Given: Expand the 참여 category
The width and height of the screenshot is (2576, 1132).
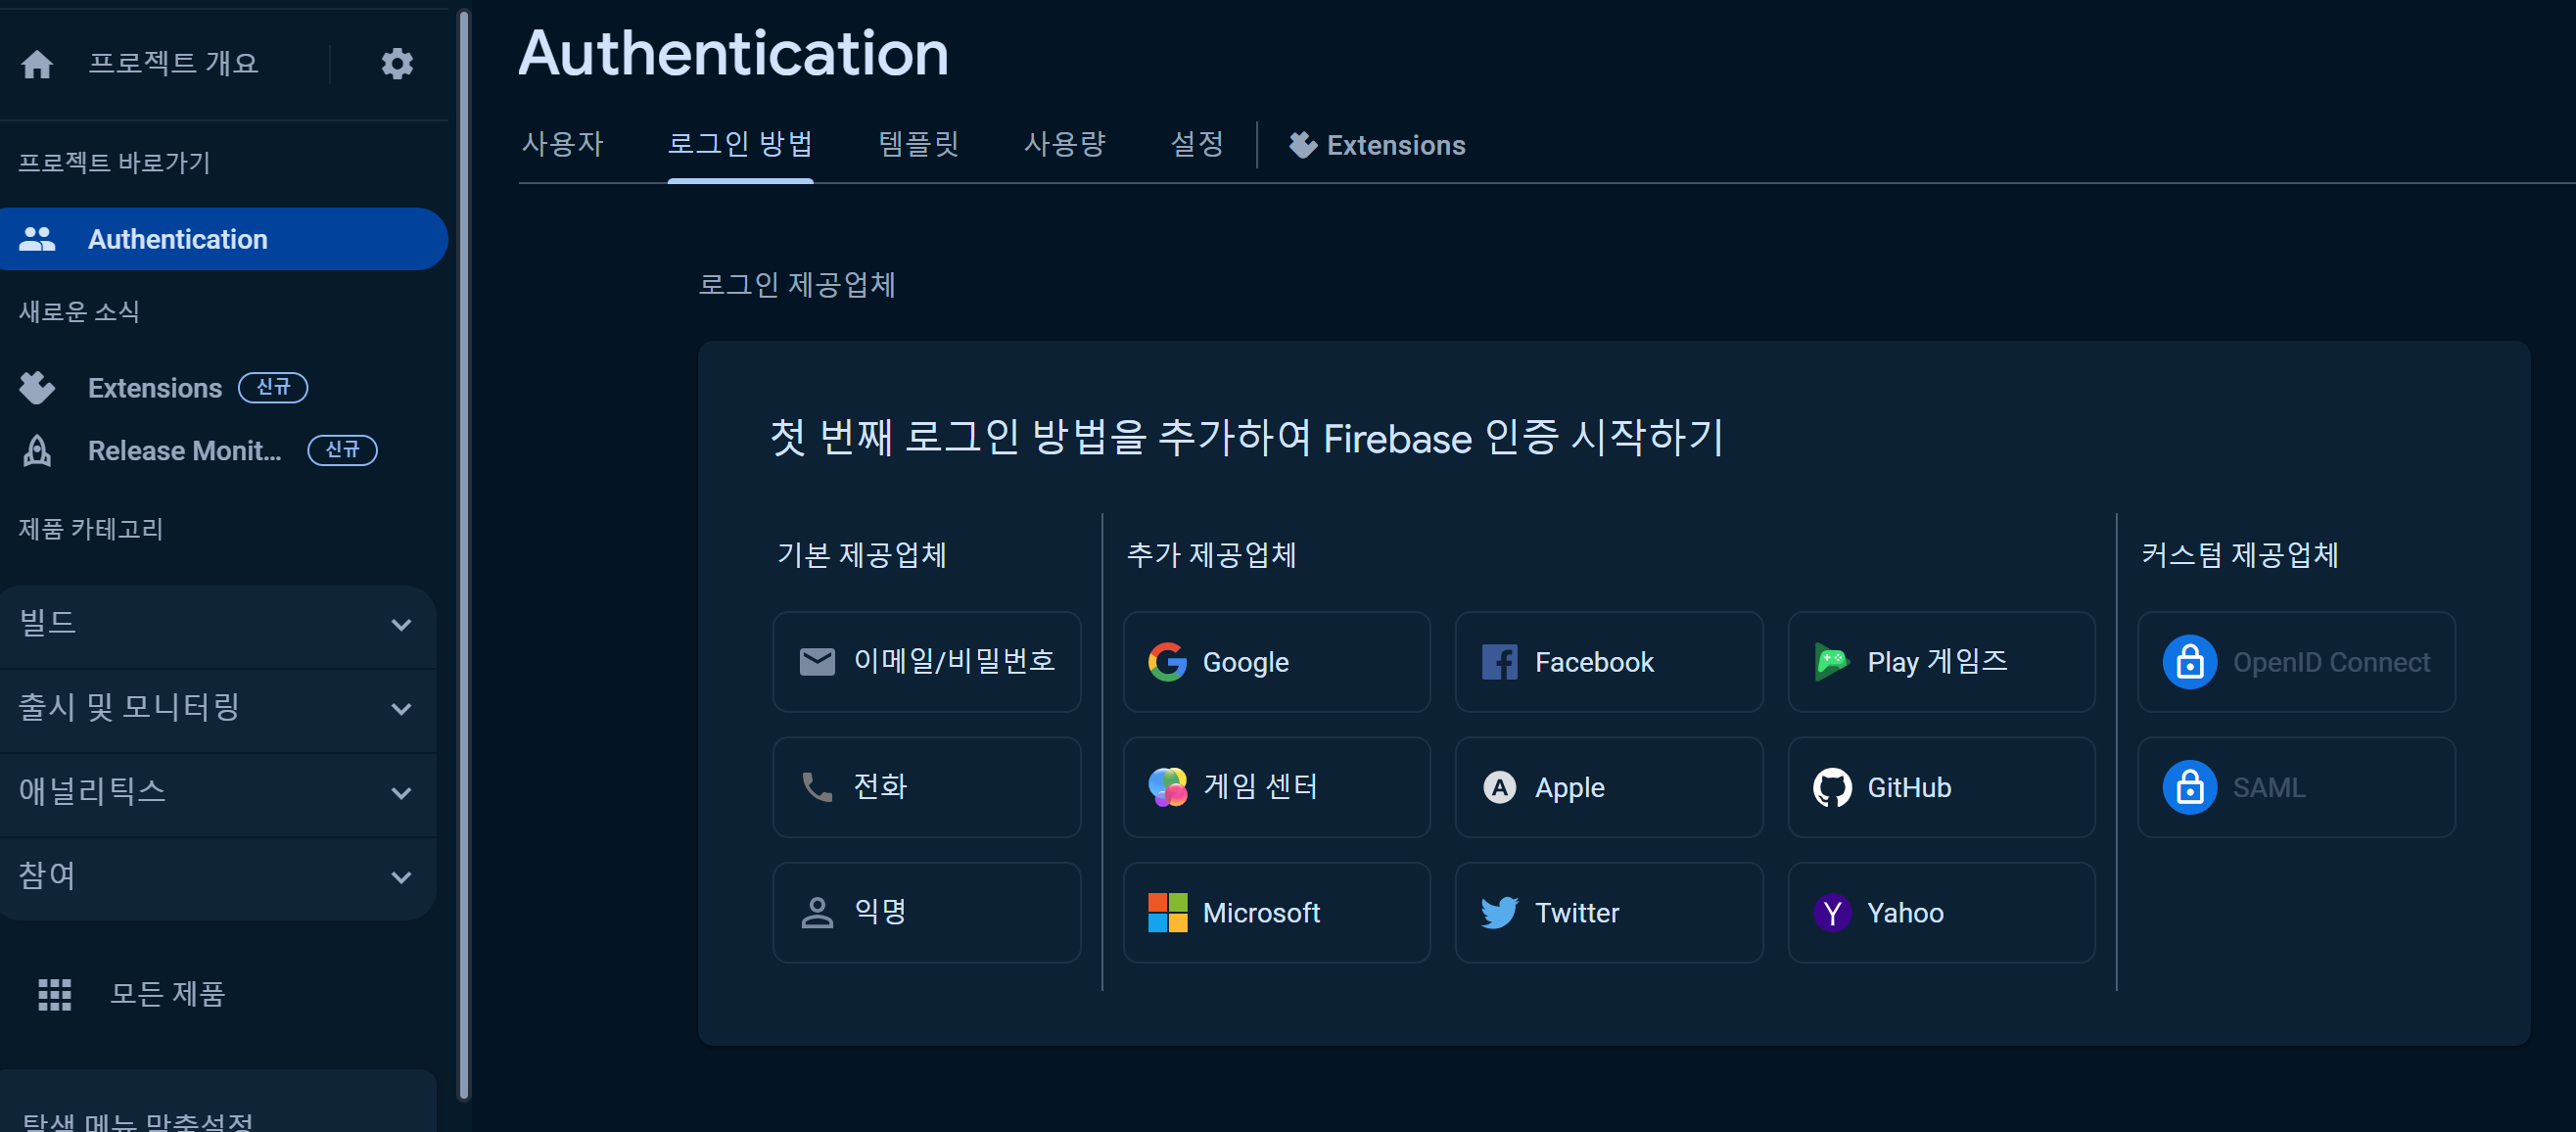Looking at the screenshot, I should pyautogui.click(x=218, y=877).
